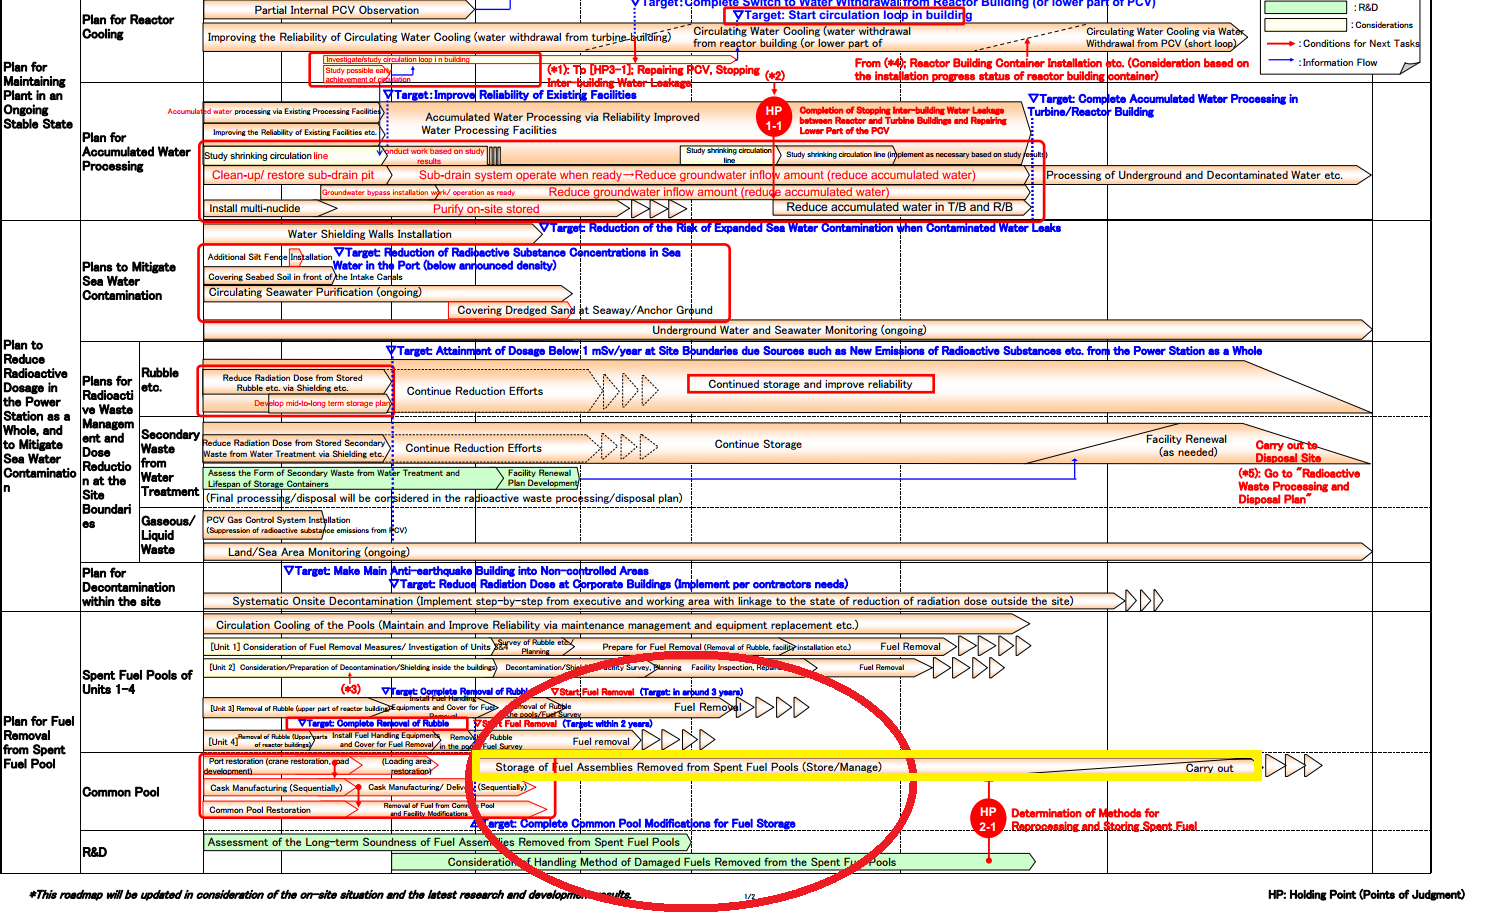Click 'Clean-up/ restore sub-drain pit' text
Image resolution: width=1489 pixels, height=922 pixels.
(293, 175)
